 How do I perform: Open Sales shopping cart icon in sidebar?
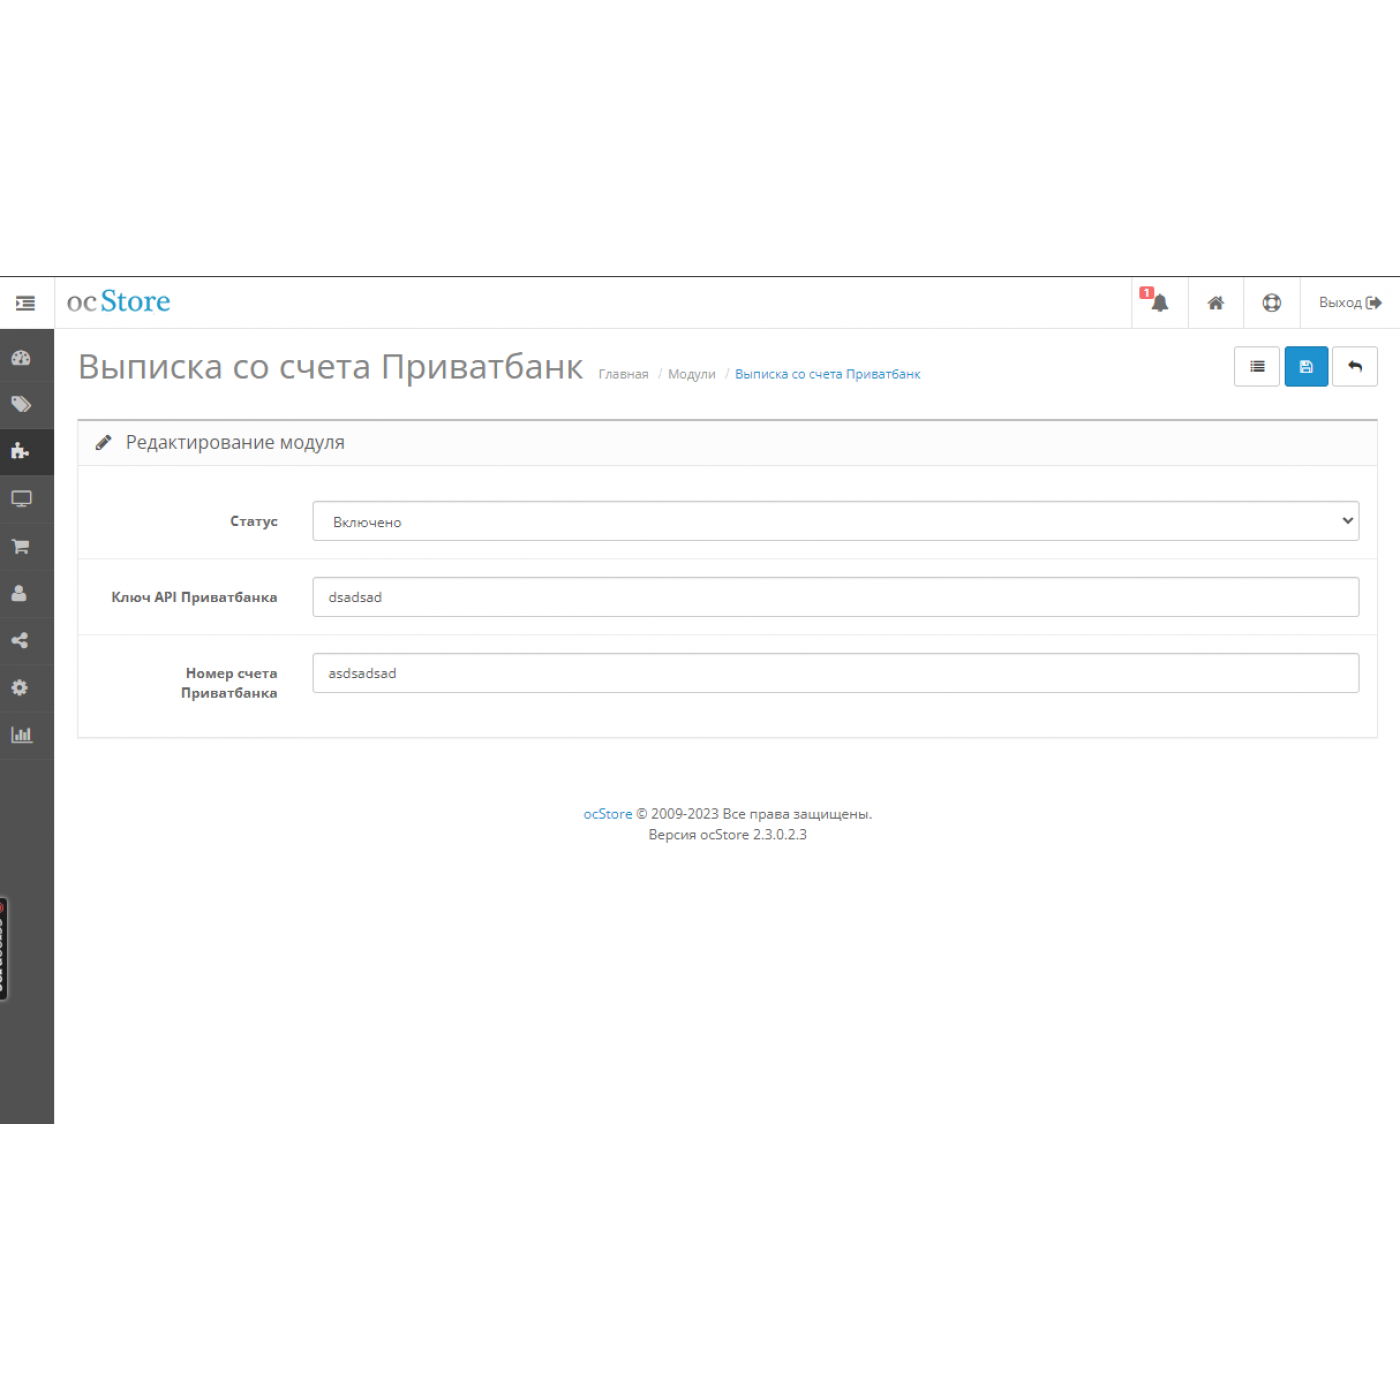coord(21,546)
